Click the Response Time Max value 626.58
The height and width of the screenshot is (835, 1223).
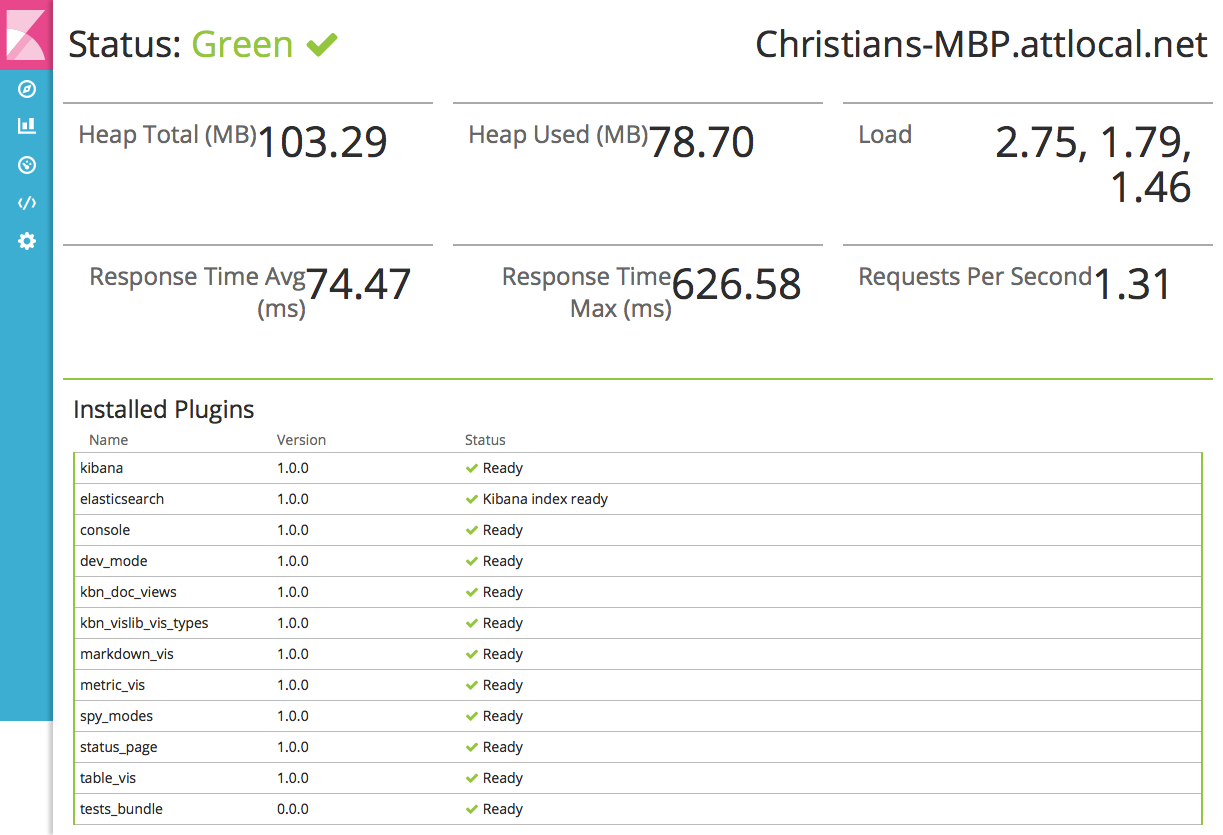click(737, 284)
